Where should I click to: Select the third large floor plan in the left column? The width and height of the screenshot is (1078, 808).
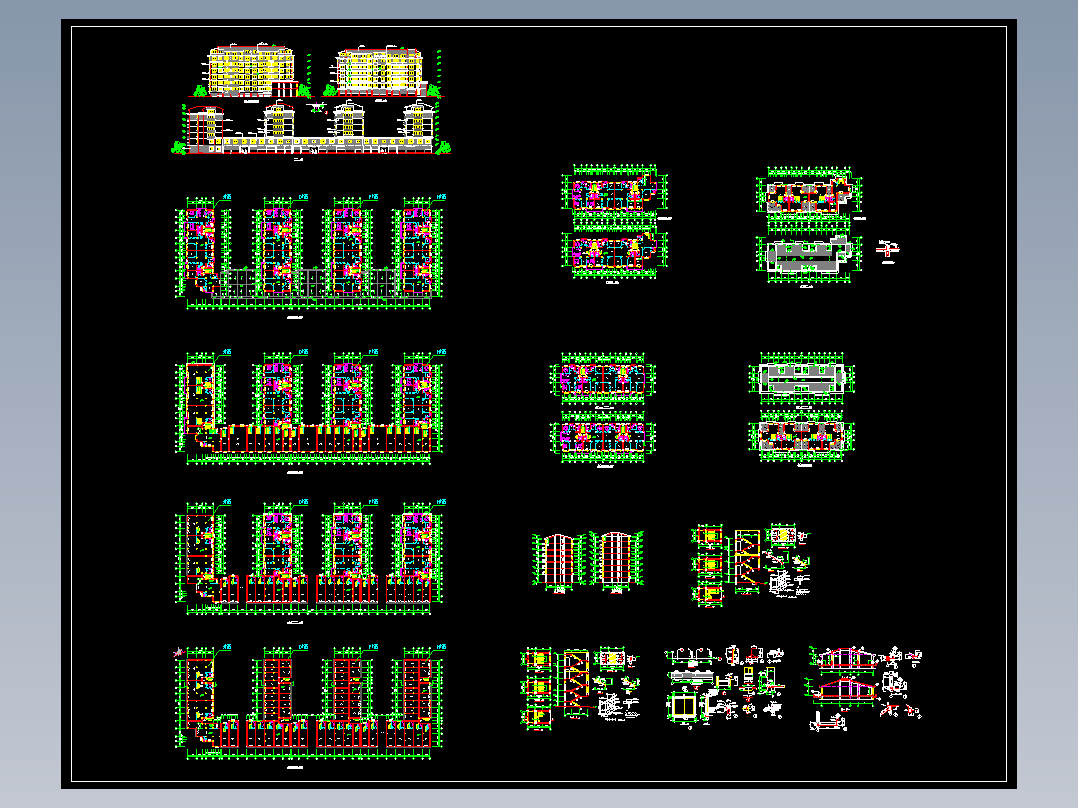[309, 558]
